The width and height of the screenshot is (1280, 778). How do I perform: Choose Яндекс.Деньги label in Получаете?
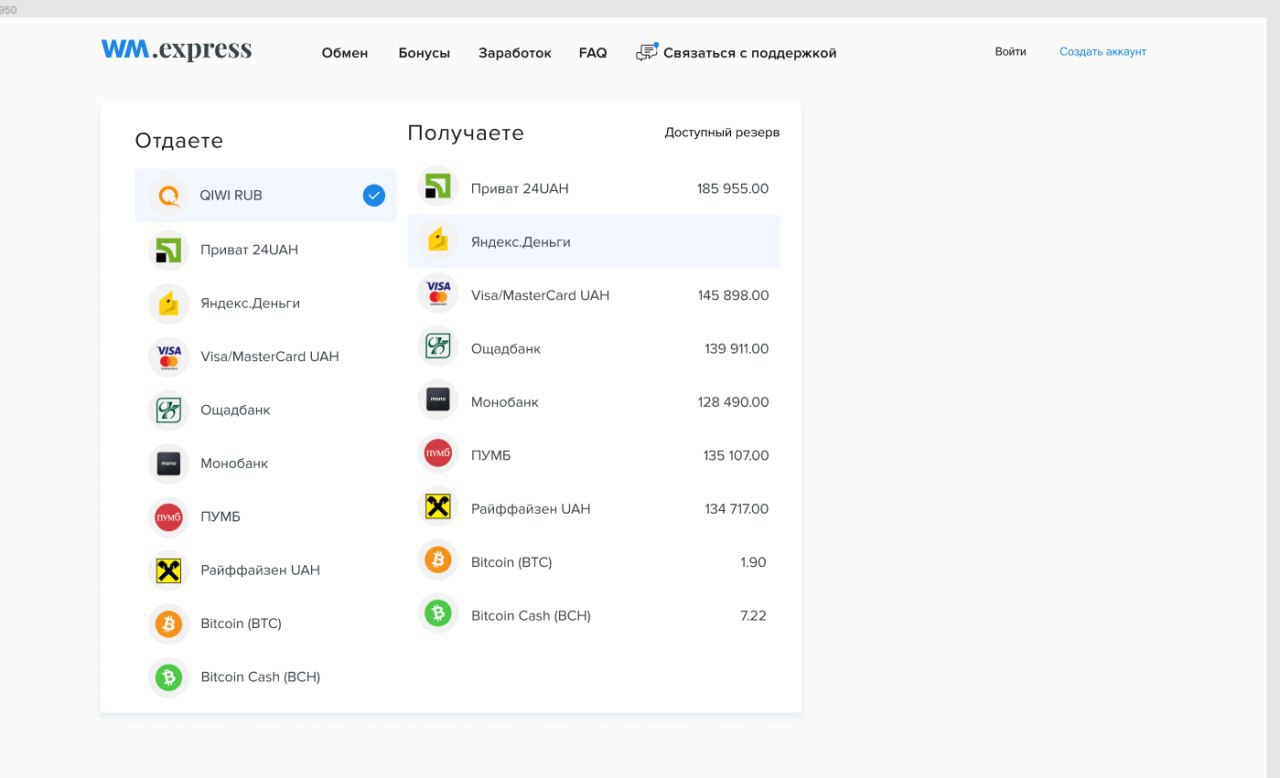coord(521,242)
